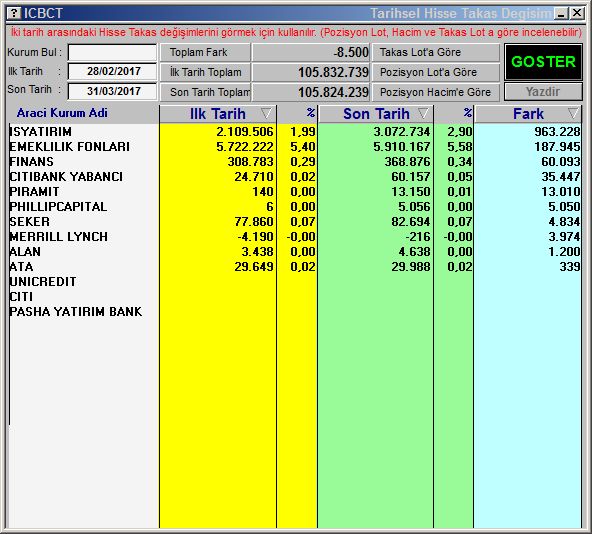Open Ilk Tarih column sort arrow

tap(266, 113)
